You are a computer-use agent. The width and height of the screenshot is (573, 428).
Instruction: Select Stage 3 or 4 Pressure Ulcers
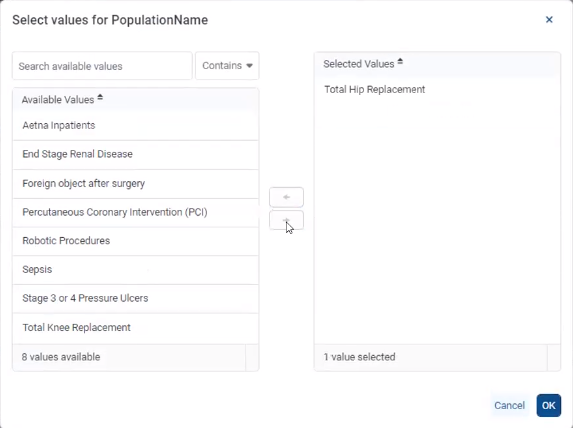click(136, 299)
